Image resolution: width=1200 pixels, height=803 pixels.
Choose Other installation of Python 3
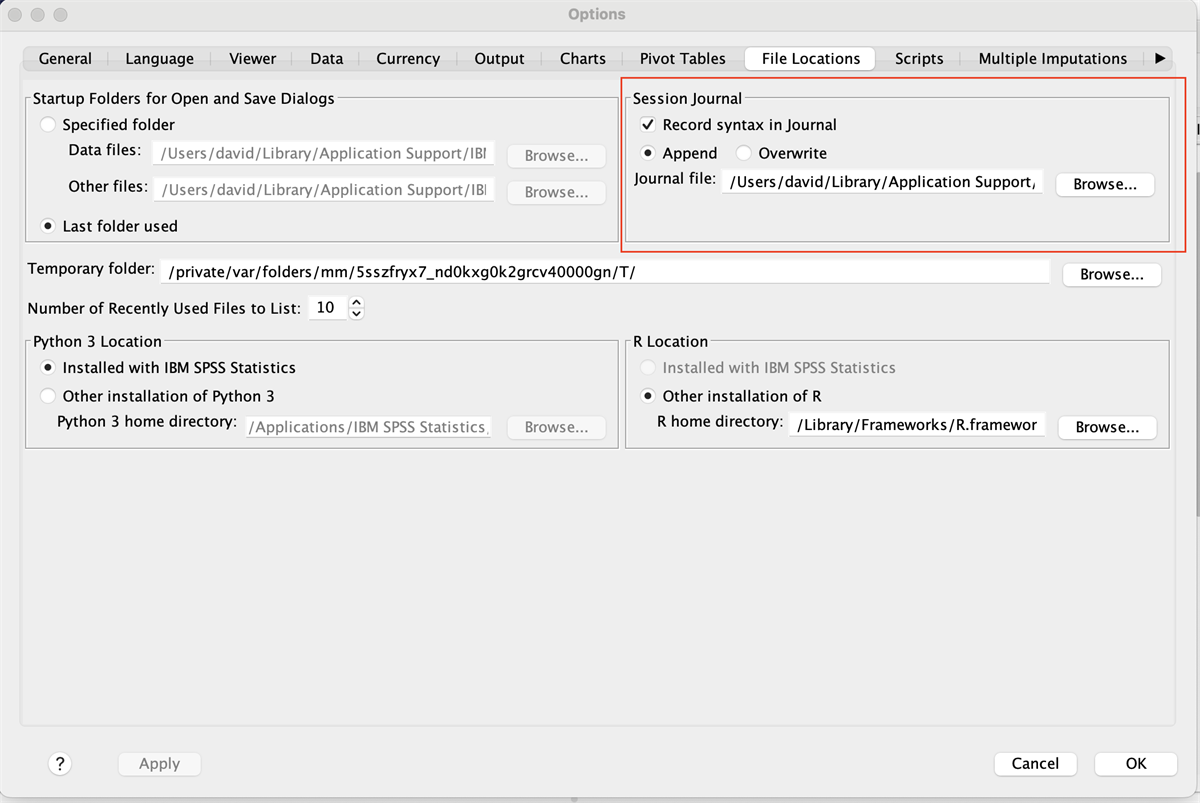tap(48, 396)
